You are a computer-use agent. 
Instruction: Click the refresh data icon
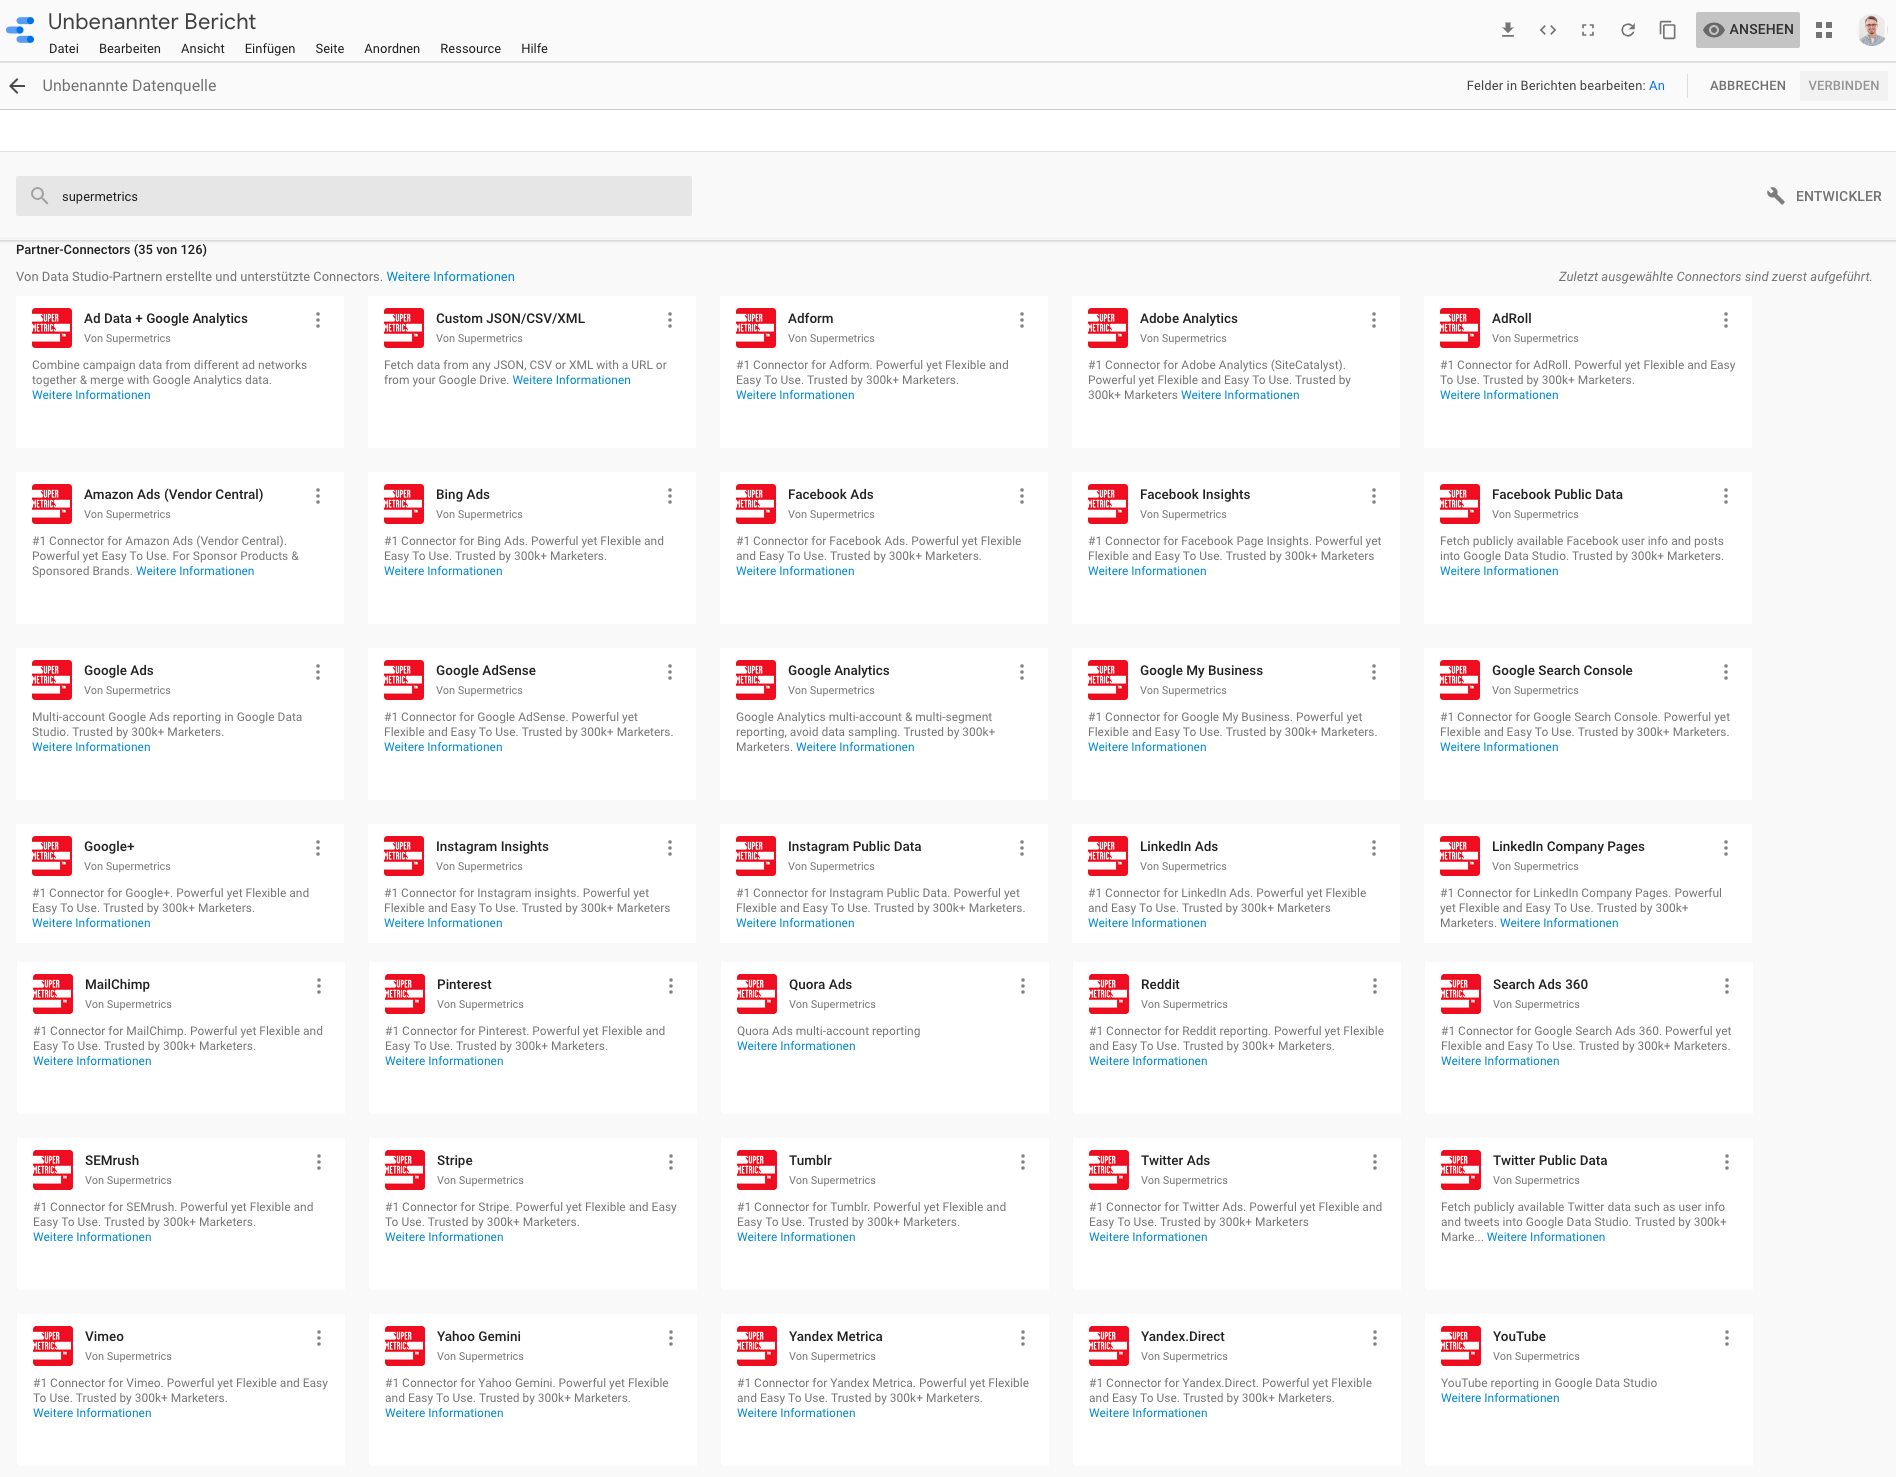pyautogui.click(x=1628, y=30)
